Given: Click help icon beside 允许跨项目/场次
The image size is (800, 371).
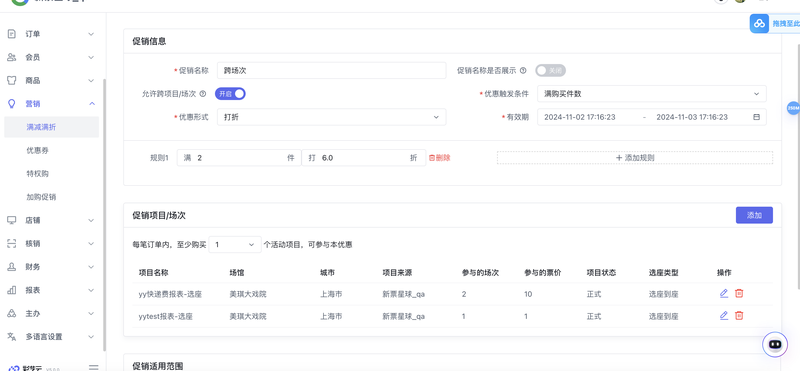Looking at the screenshot, I should tap(203, 94).
